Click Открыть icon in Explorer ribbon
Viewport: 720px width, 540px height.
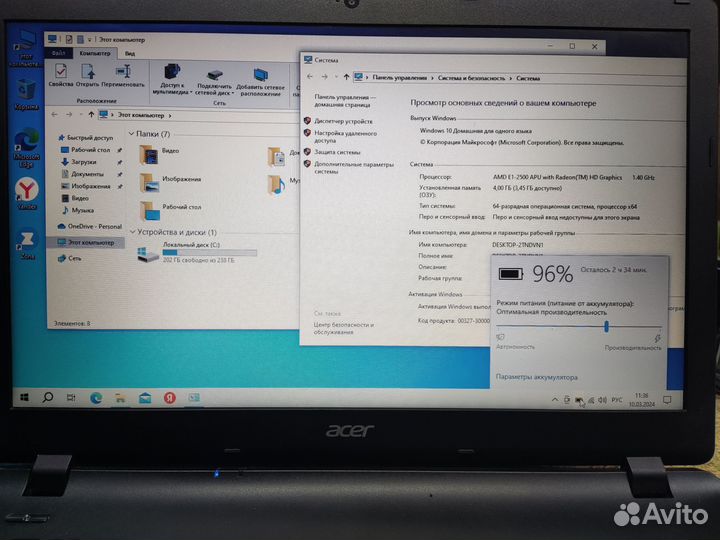coord(87,75)
